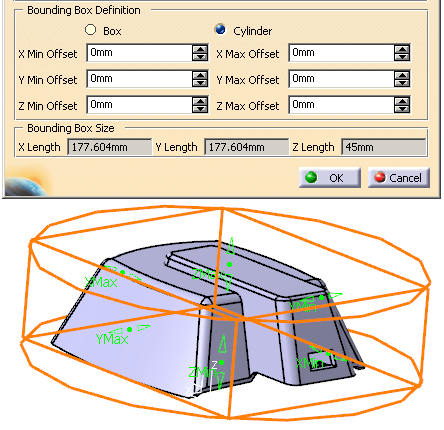This screenshot has width=444, height=430.
Task: Select the green ZMax manipulator arrow
Action: (x=231, y=247)
